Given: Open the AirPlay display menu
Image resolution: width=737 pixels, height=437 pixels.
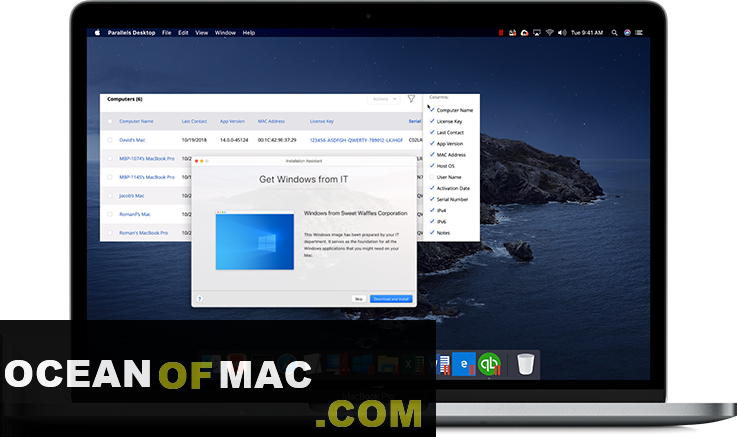Looking at the screenshot, I should pyautogui.click(x=537, y=32).
